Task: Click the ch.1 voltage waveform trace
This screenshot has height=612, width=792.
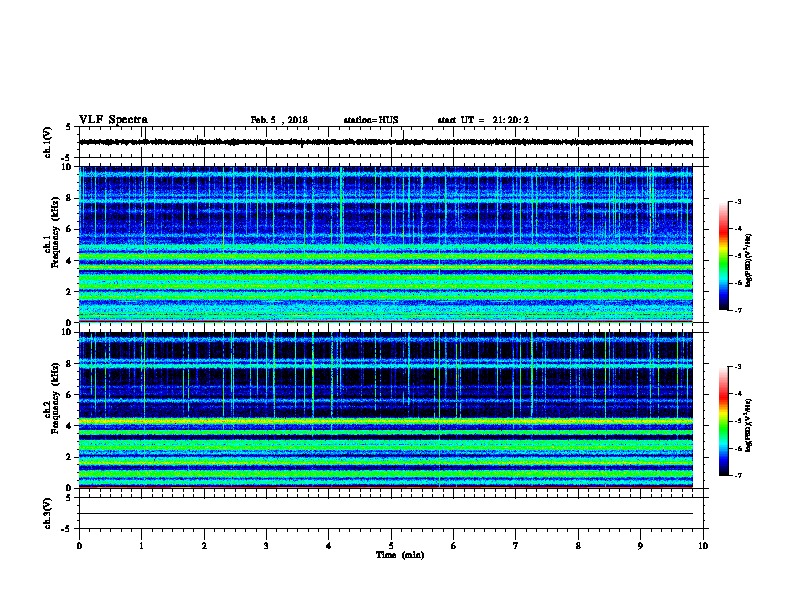Action: pyautogui.click(x=386, y=142)
